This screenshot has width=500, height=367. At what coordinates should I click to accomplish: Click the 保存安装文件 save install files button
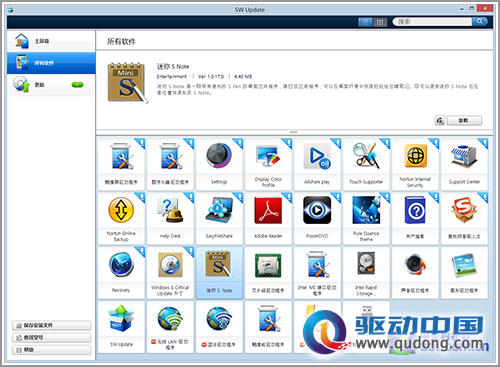click(51, 325)
